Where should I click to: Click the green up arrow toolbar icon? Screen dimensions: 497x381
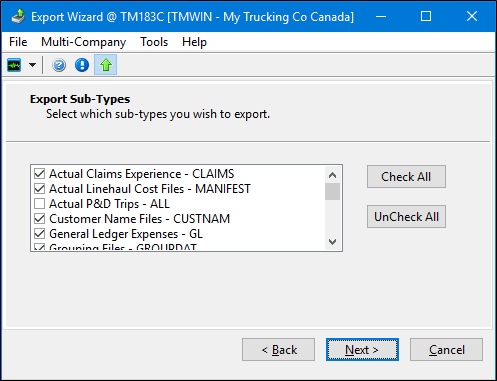106,65
